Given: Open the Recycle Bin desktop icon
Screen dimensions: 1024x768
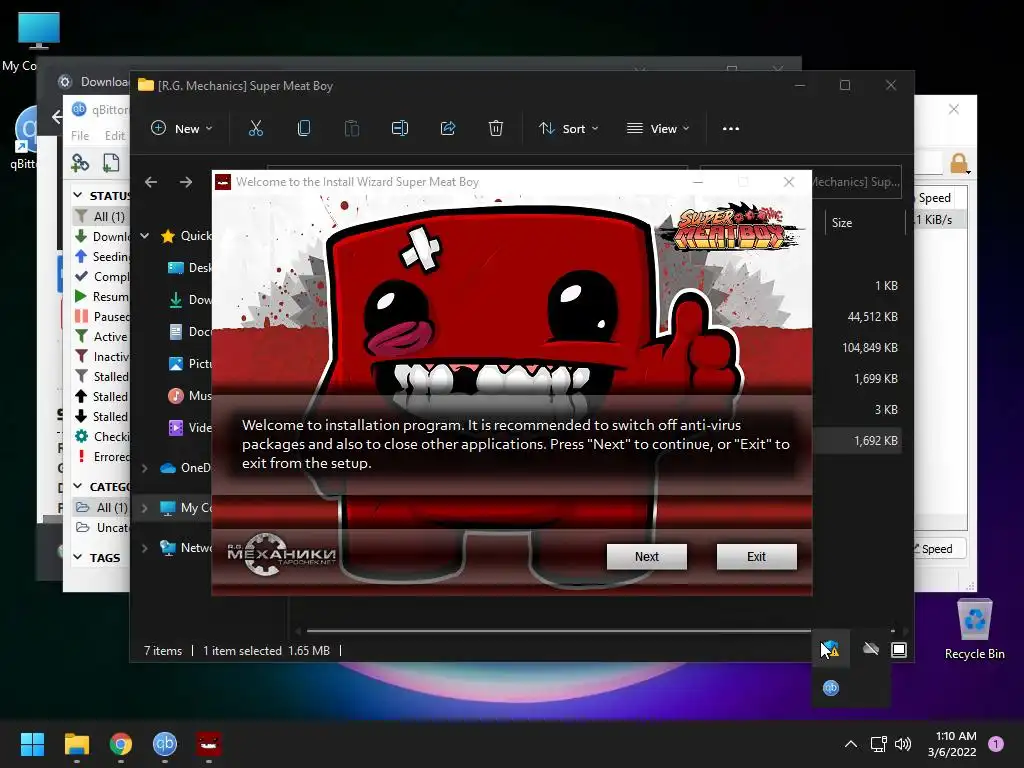Looking at the screenshot, I should click(x=974, y=629).
